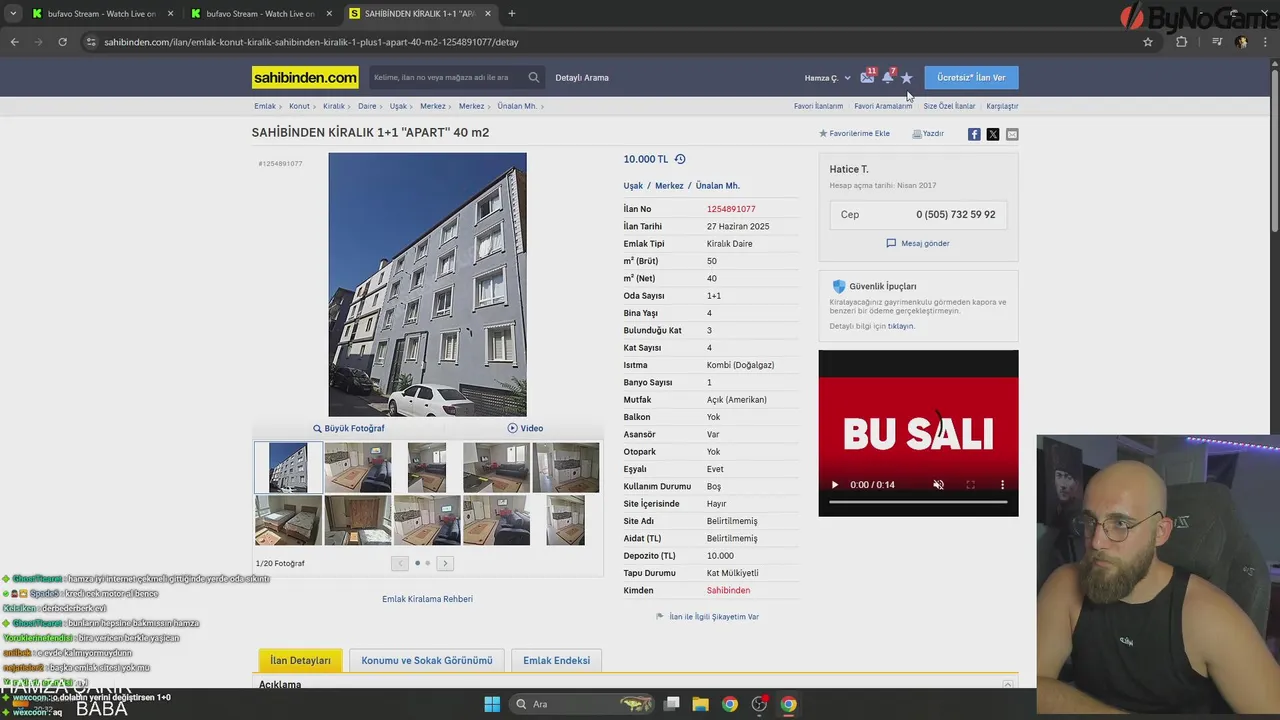This screenshot has height=720, width=1280.
Task: Unmute the video ad
Action: click(938, 485)
